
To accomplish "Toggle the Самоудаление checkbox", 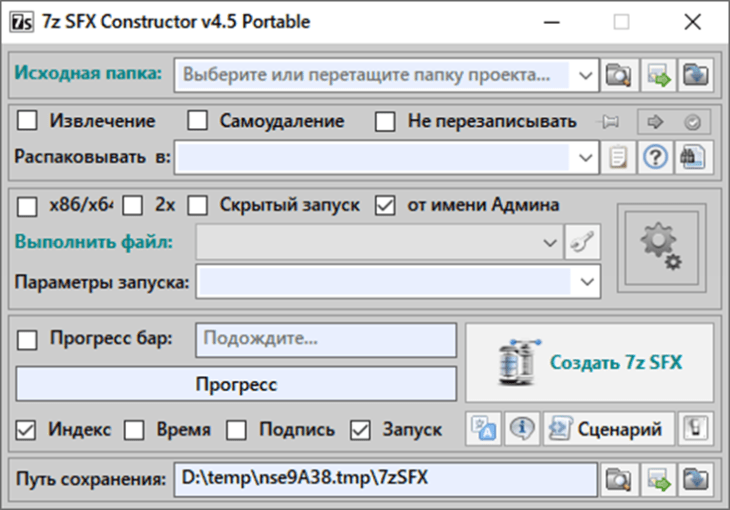I will (x=197, y=121).
